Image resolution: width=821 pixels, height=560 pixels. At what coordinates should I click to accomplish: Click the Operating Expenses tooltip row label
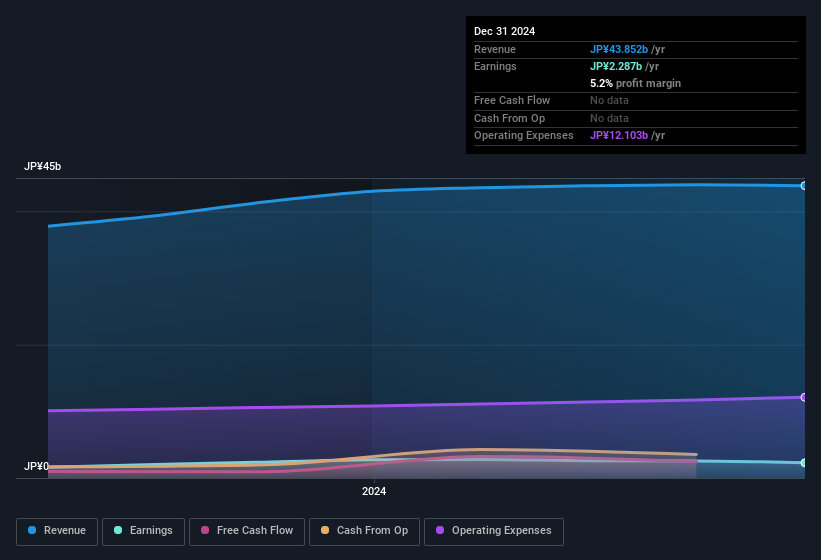tap(524, 136)
